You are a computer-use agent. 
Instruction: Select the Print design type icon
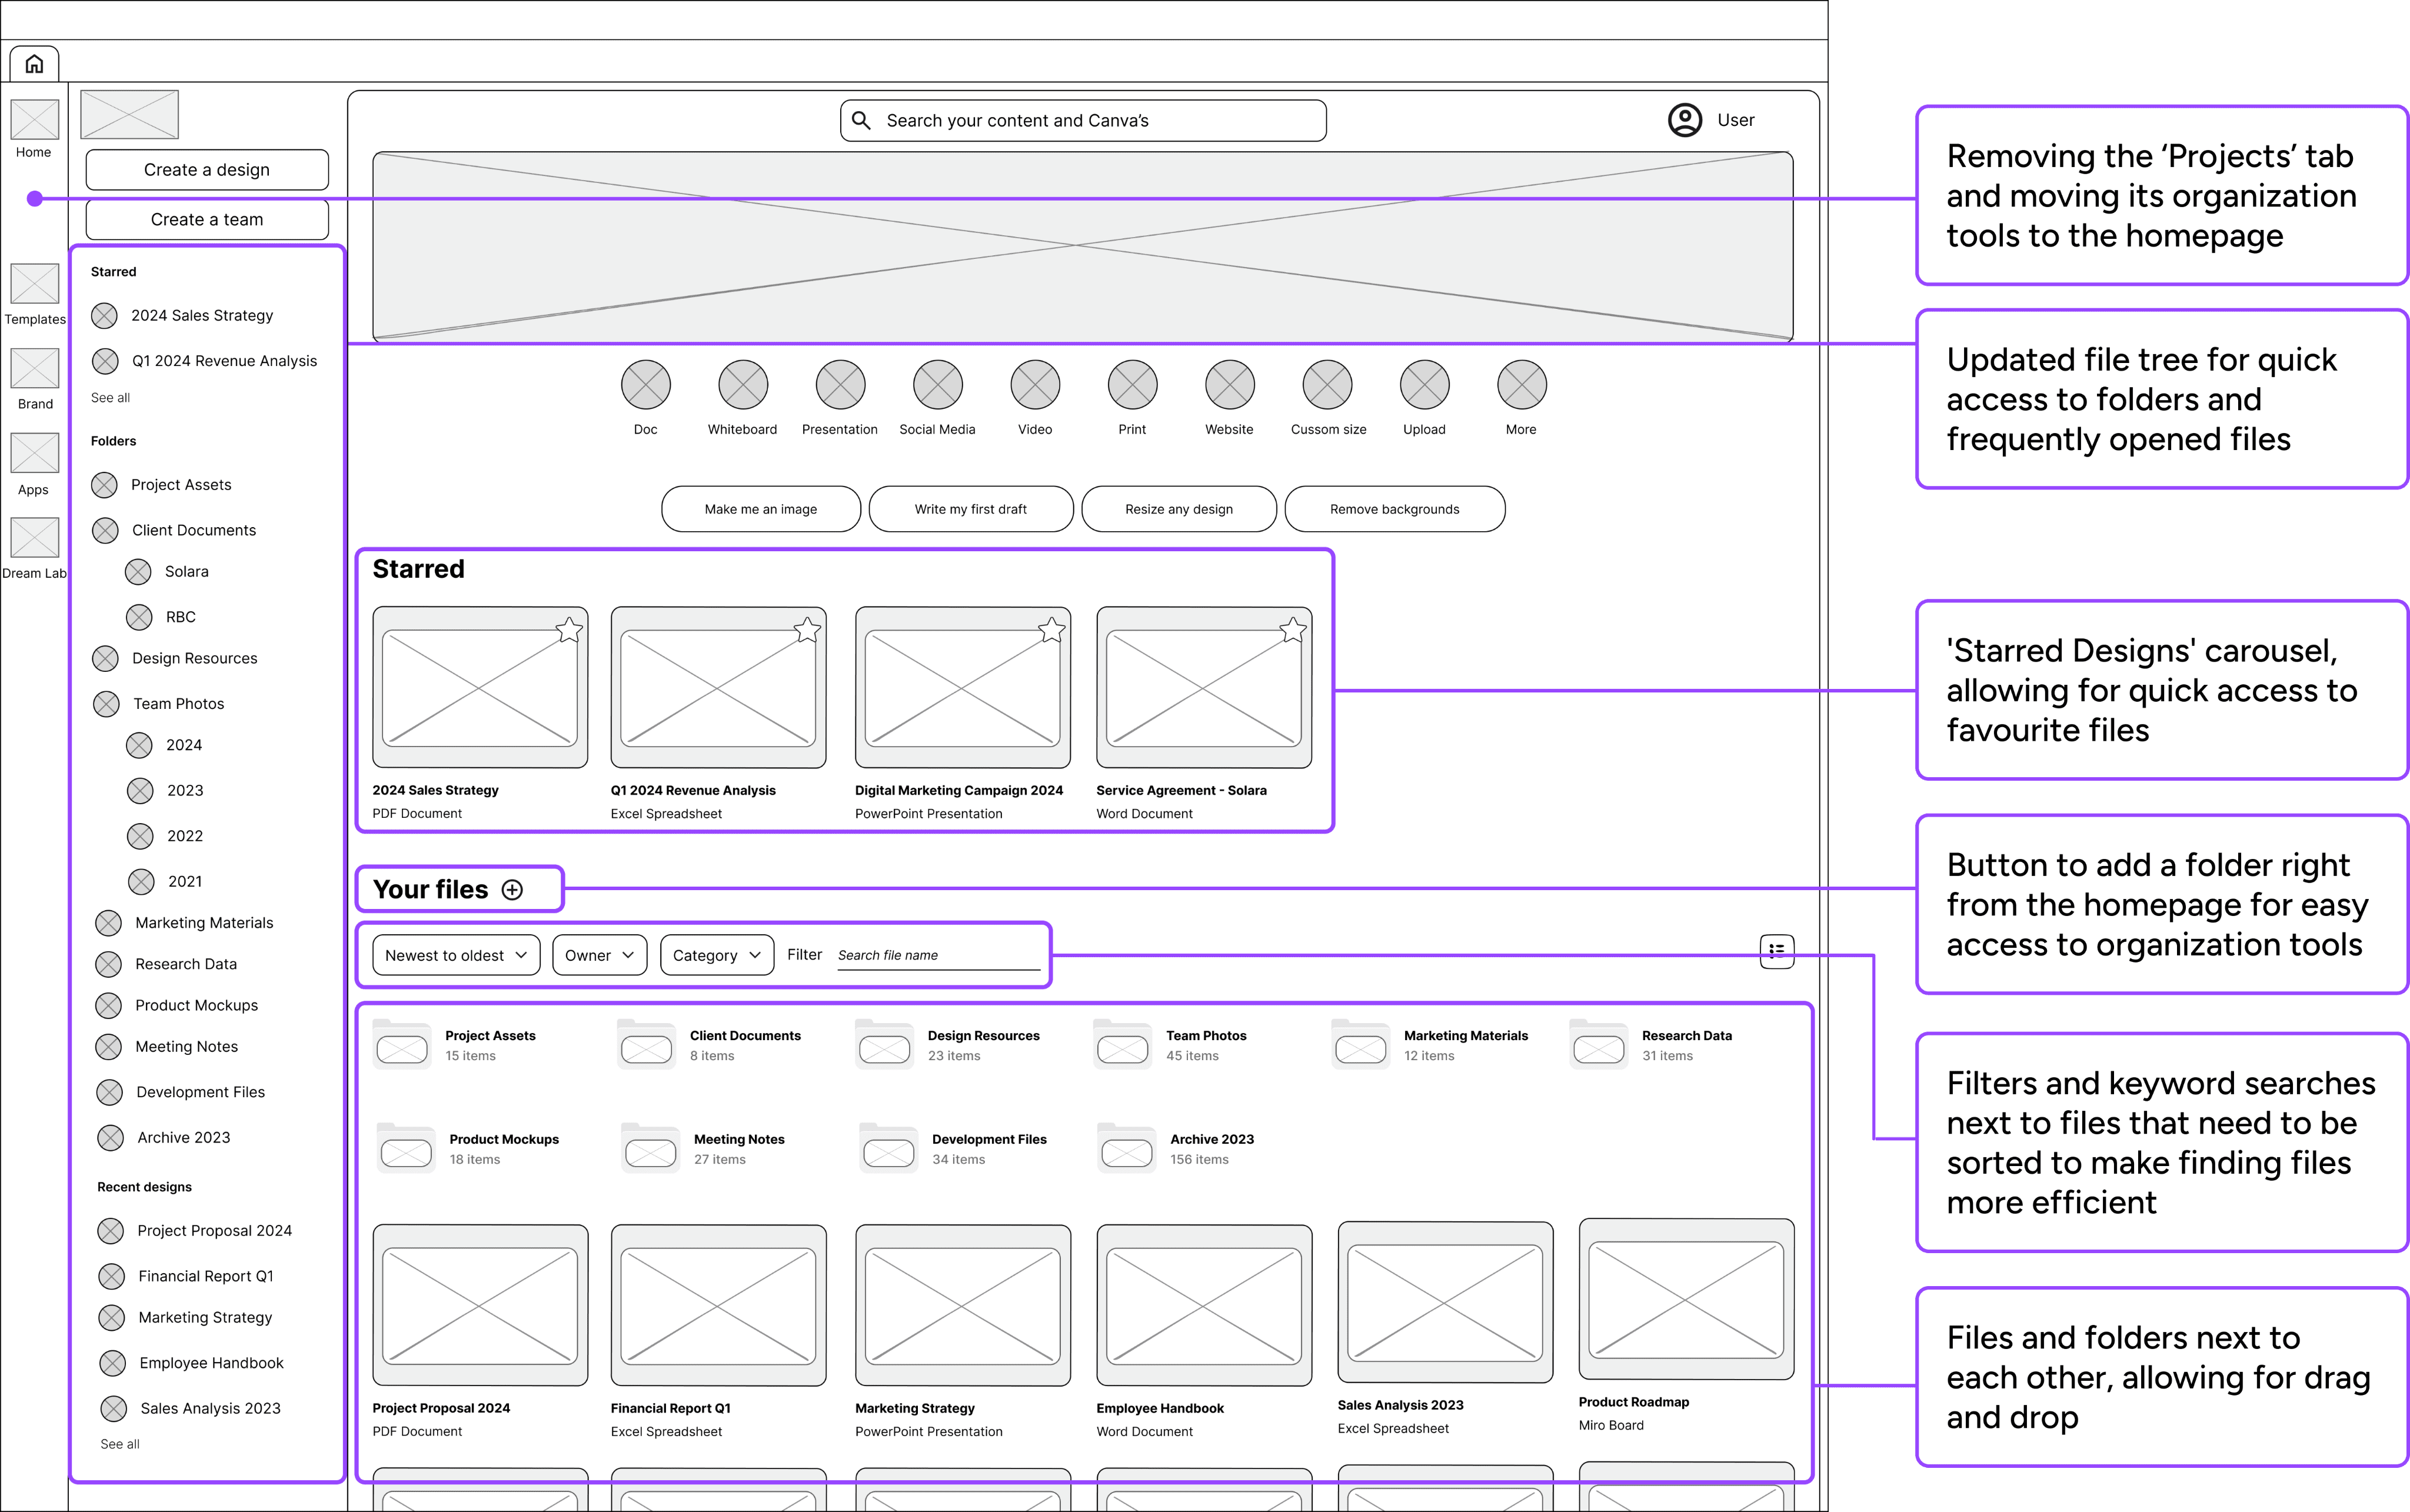[1133, 385]
